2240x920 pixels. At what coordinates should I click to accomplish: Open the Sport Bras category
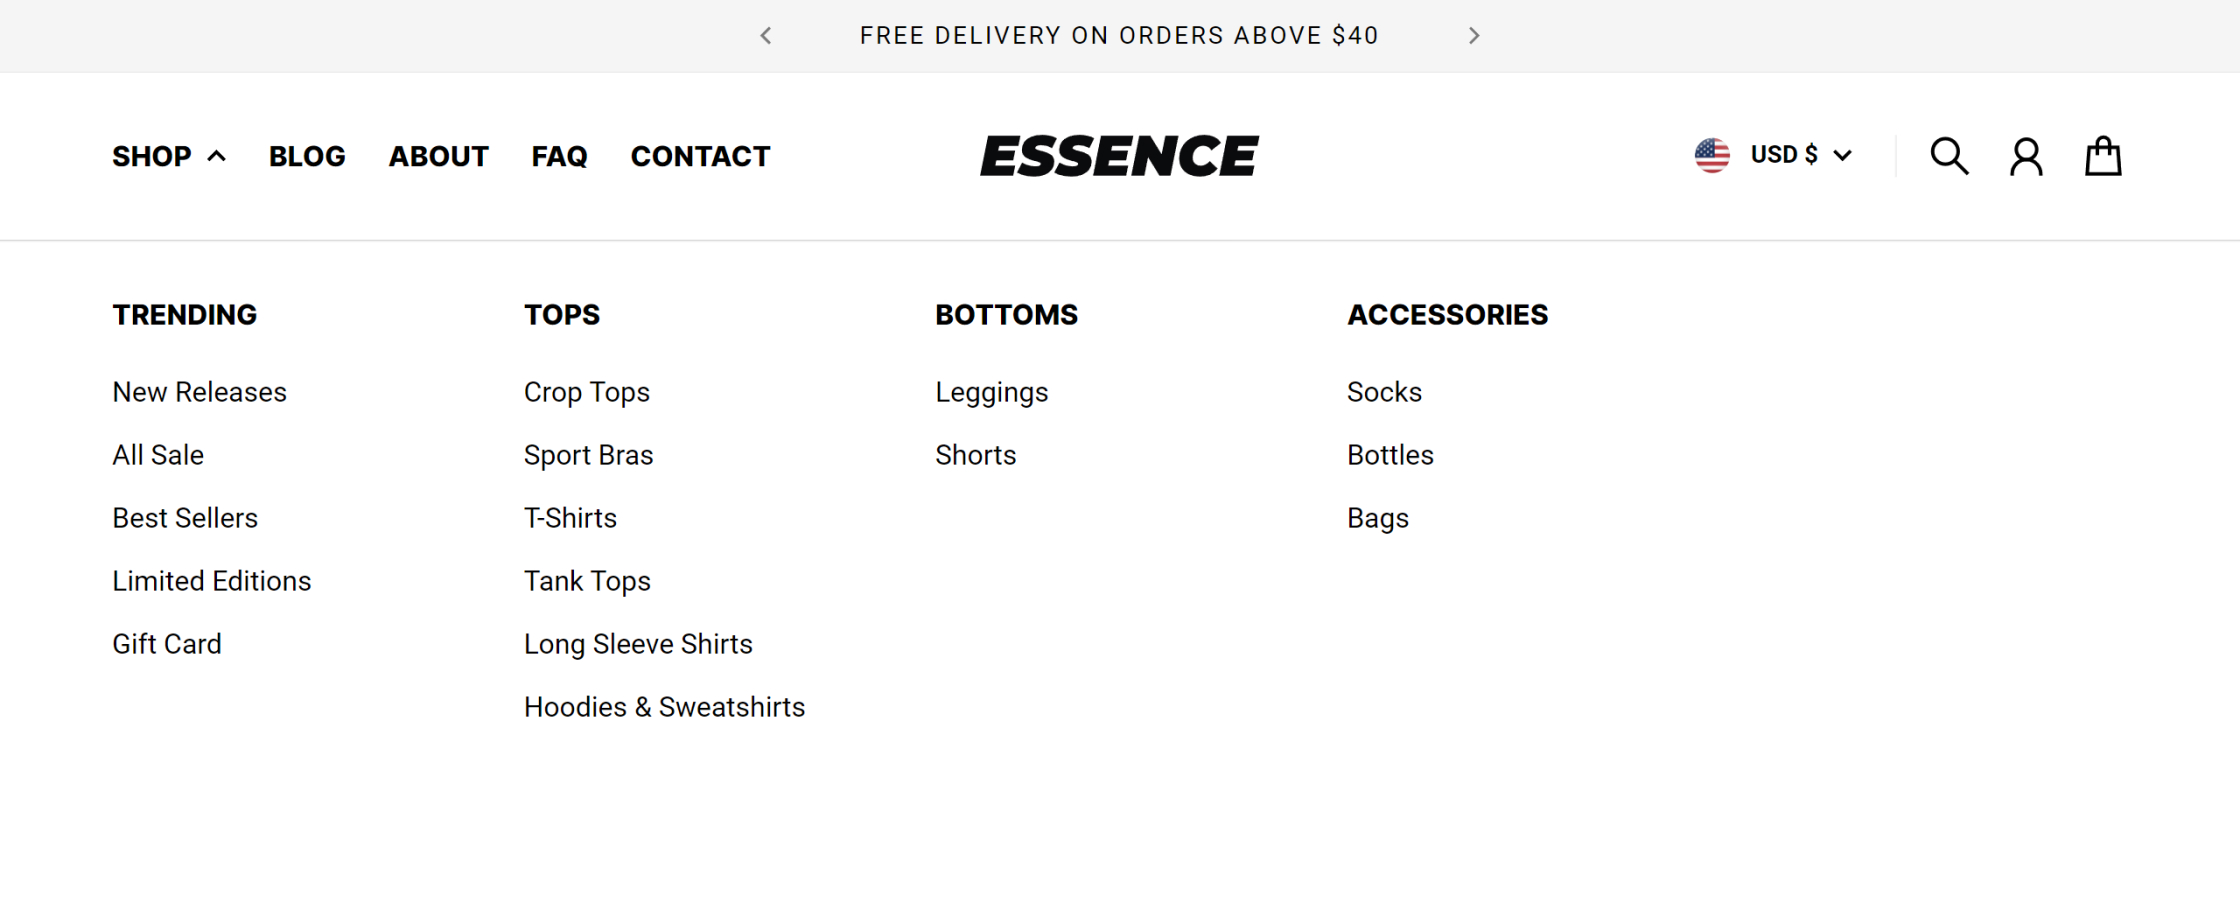[588, 455]
